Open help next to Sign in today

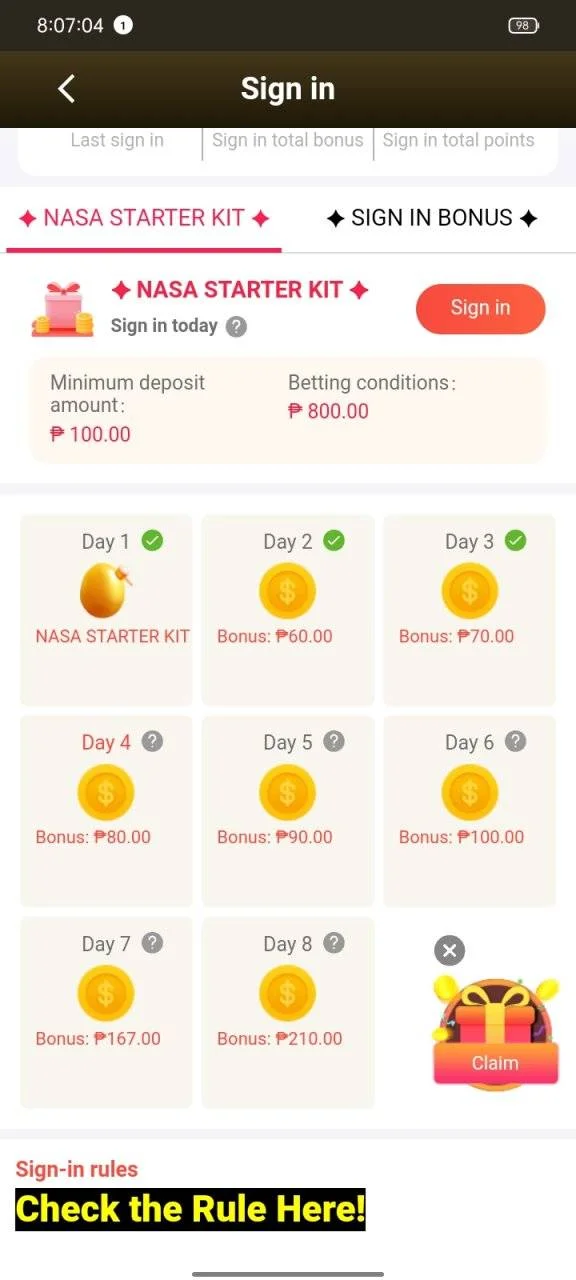click(x=236, y=326)
